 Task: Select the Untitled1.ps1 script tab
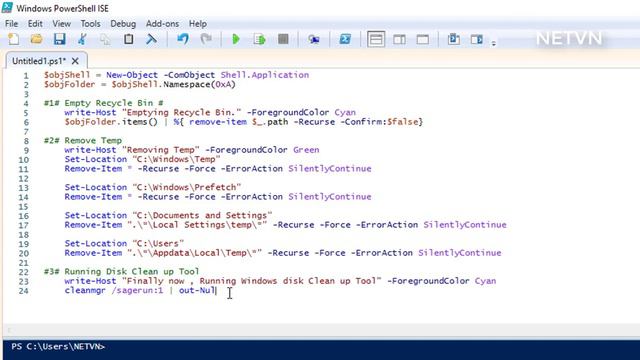coord(39,61)
